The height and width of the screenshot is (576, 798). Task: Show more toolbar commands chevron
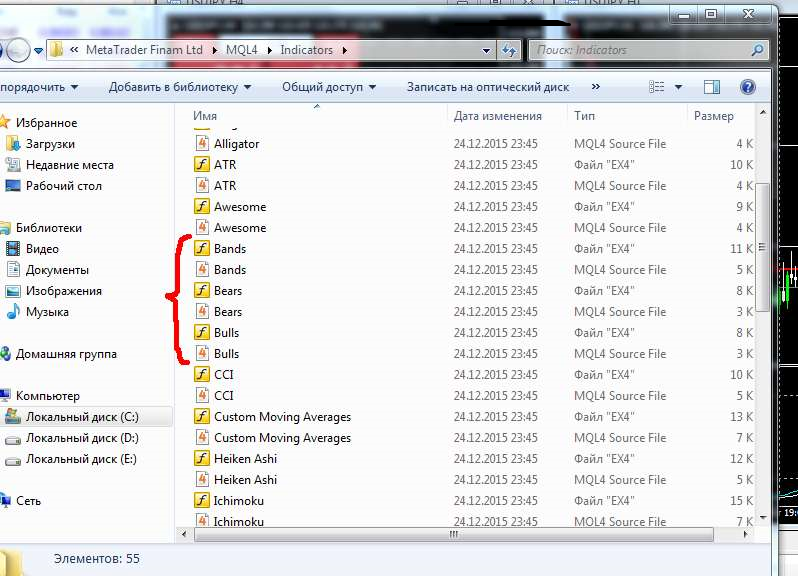(x=595, y=87)
